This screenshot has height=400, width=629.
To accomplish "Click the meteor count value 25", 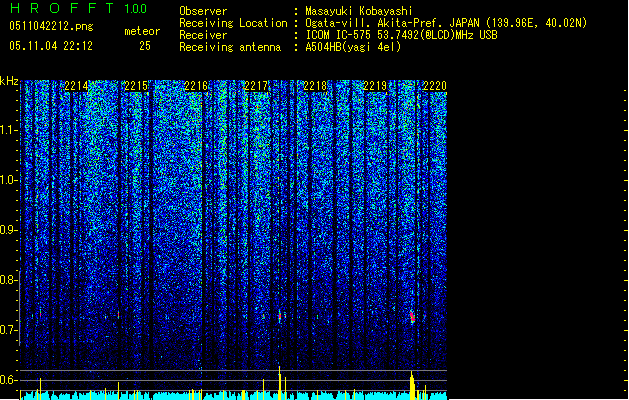I will 145,46.
